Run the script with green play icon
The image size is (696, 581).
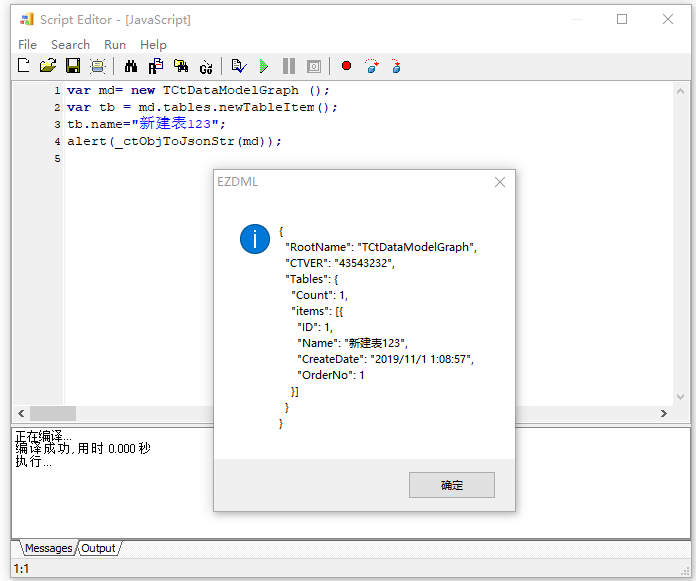264,66
